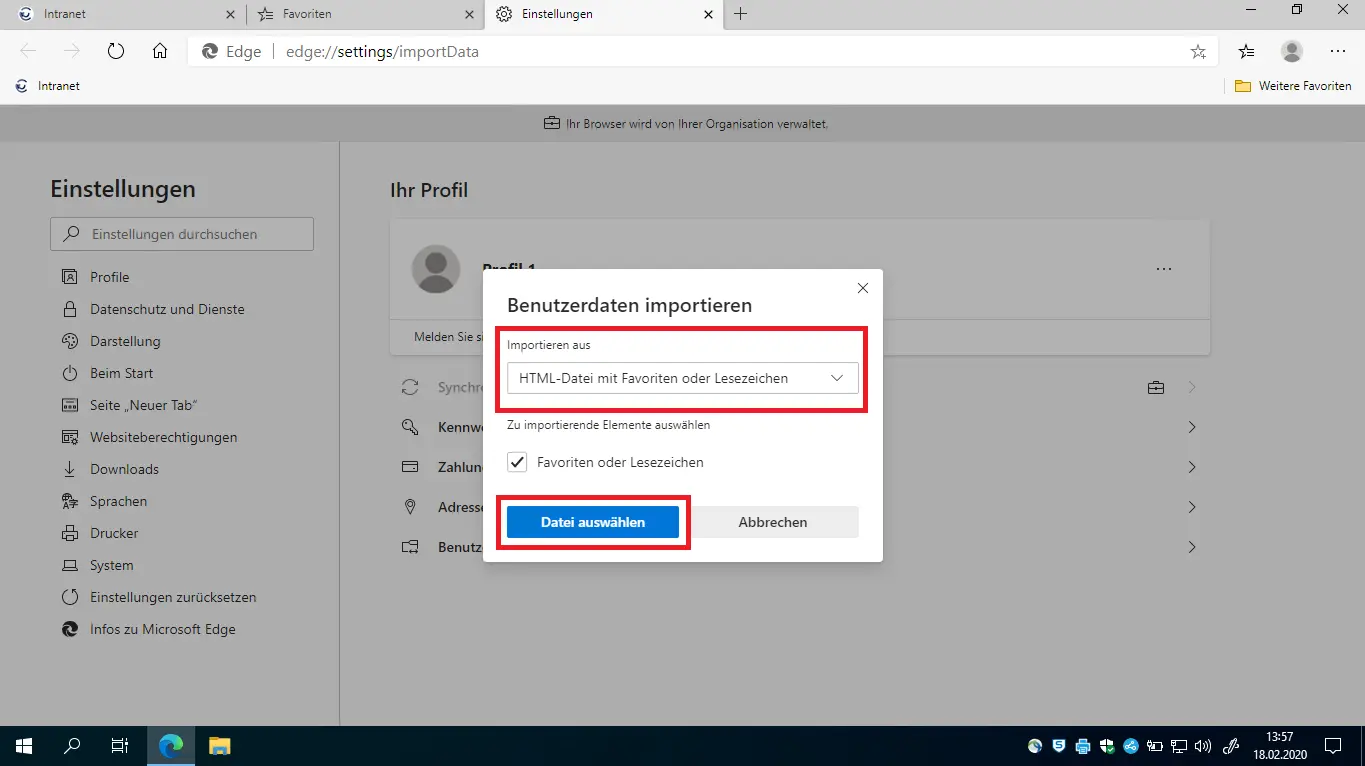This screenshot has height=766, width=1365.
Task: Open a new browser tab
Action: (740, 14)
